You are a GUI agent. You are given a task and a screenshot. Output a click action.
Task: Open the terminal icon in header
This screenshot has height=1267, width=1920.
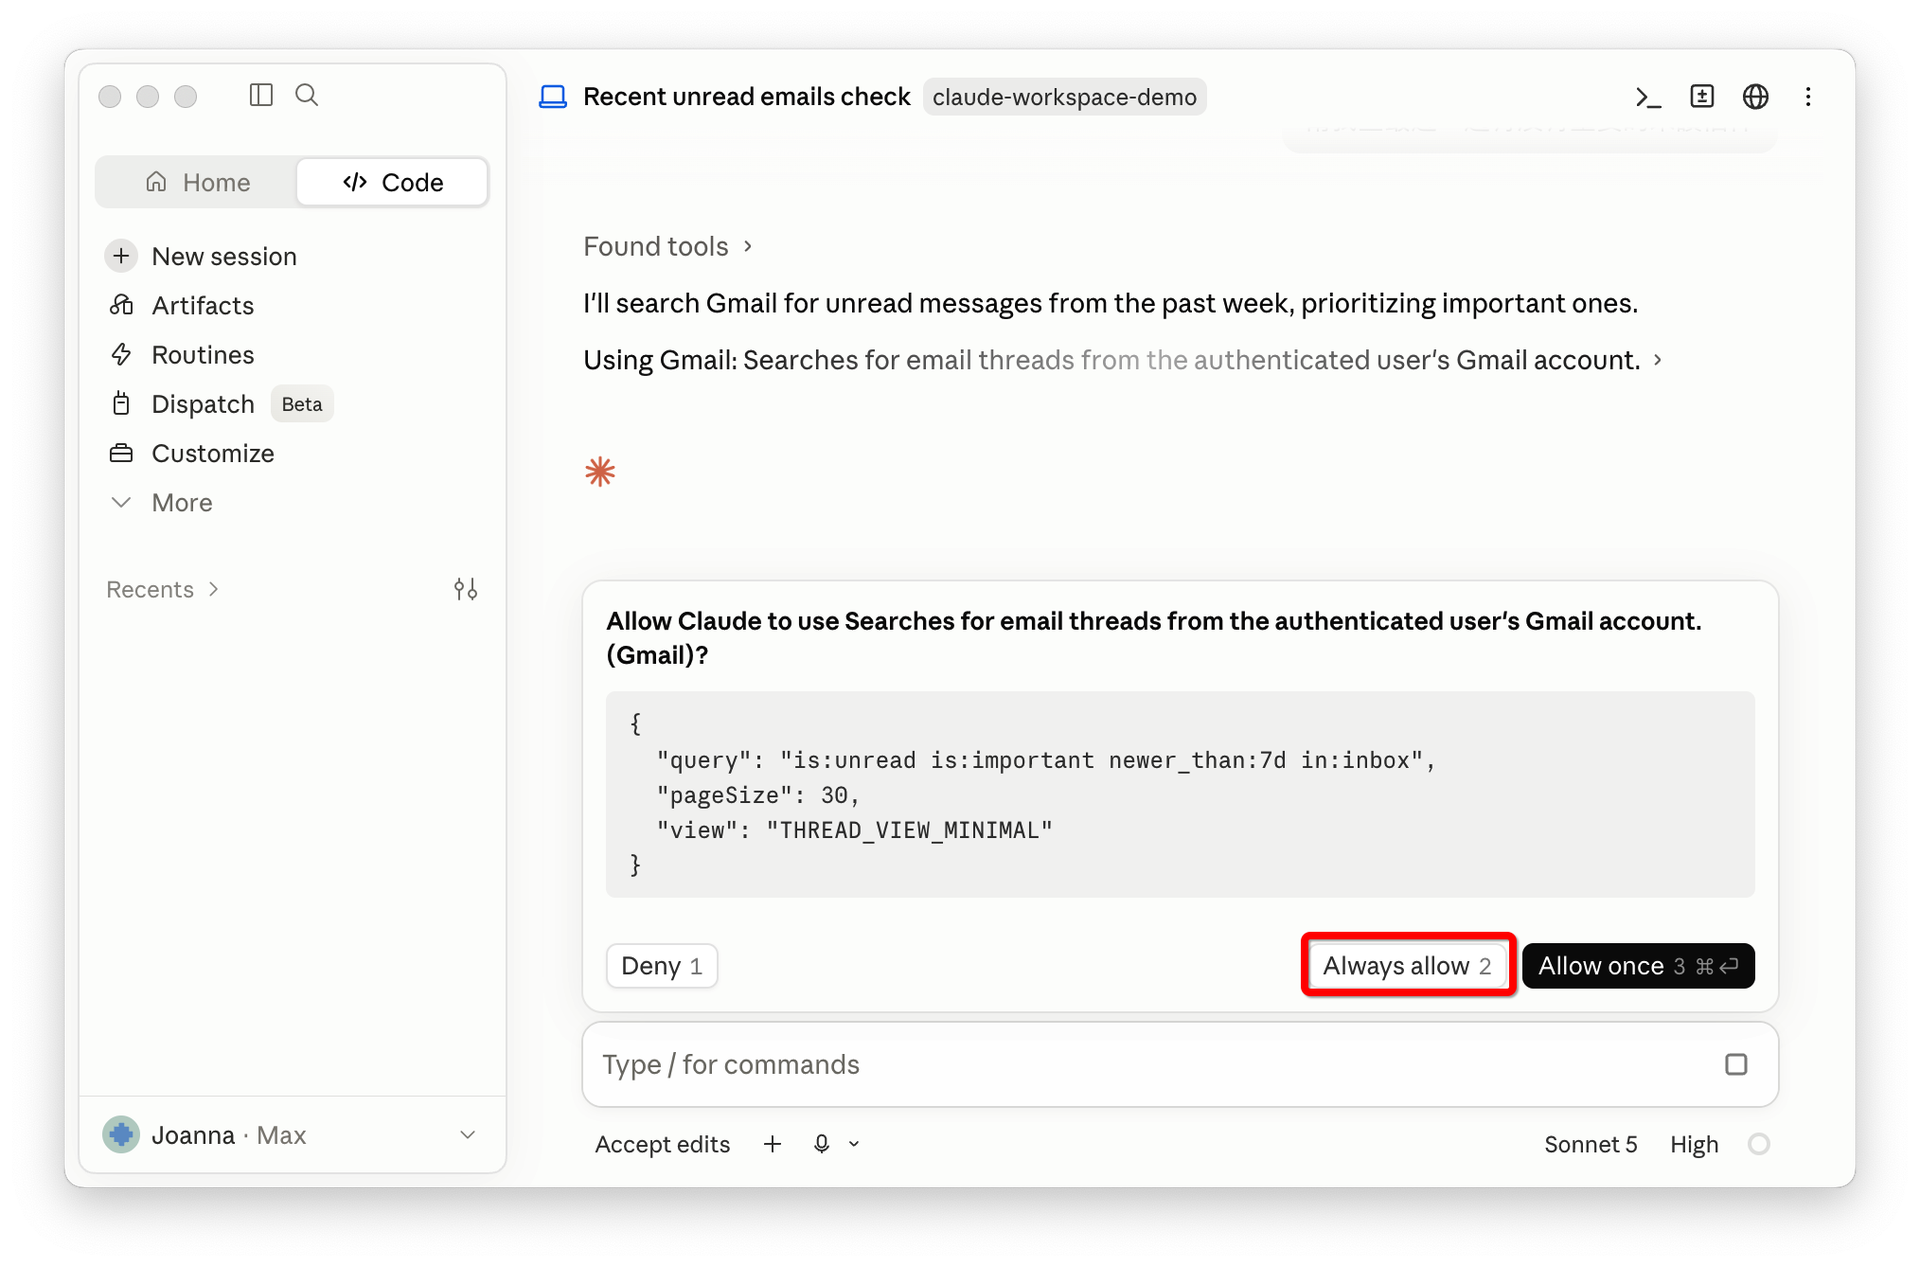[x=1648, y=97]
